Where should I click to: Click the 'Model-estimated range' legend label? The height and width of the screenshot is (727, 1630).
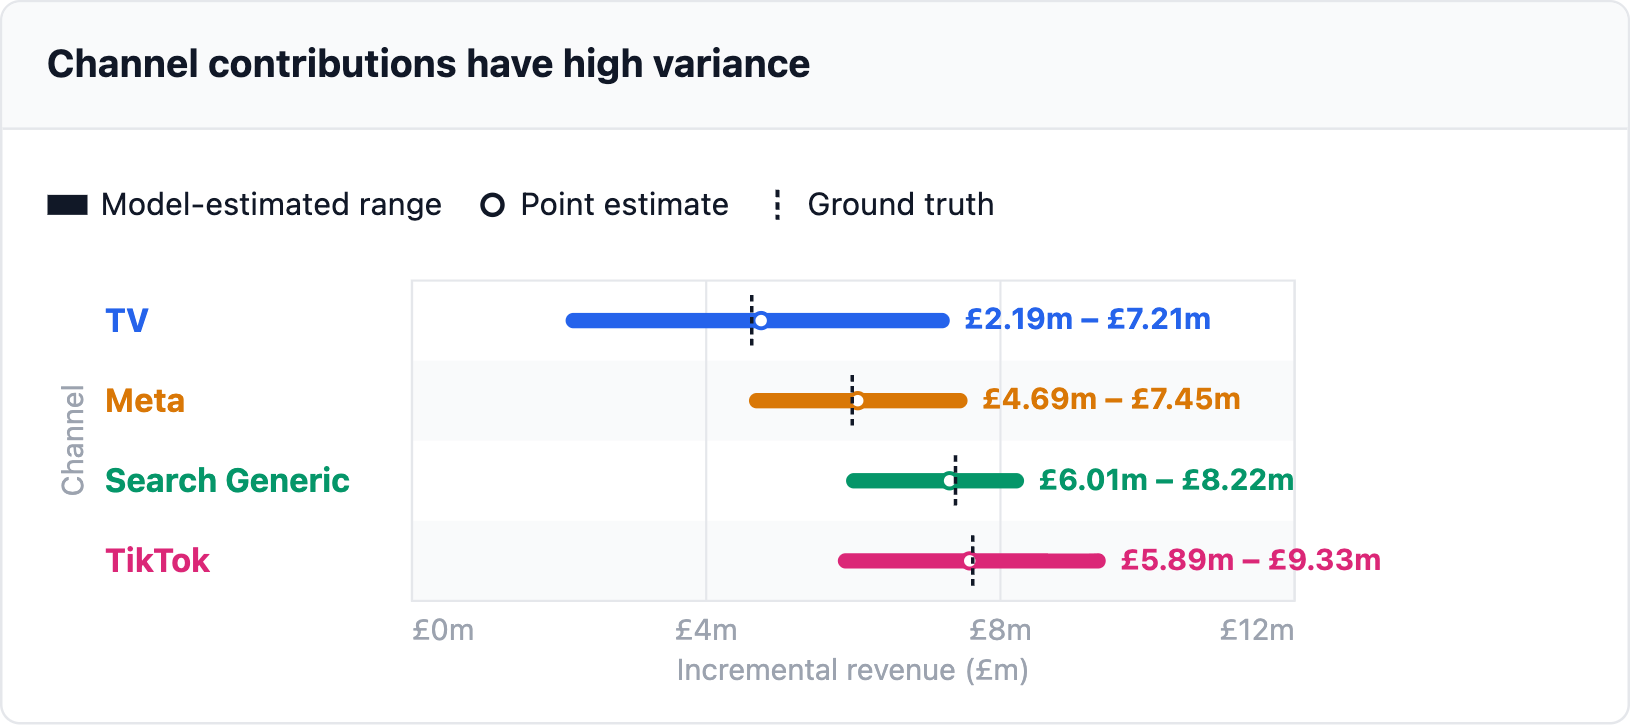pos(271,205)
